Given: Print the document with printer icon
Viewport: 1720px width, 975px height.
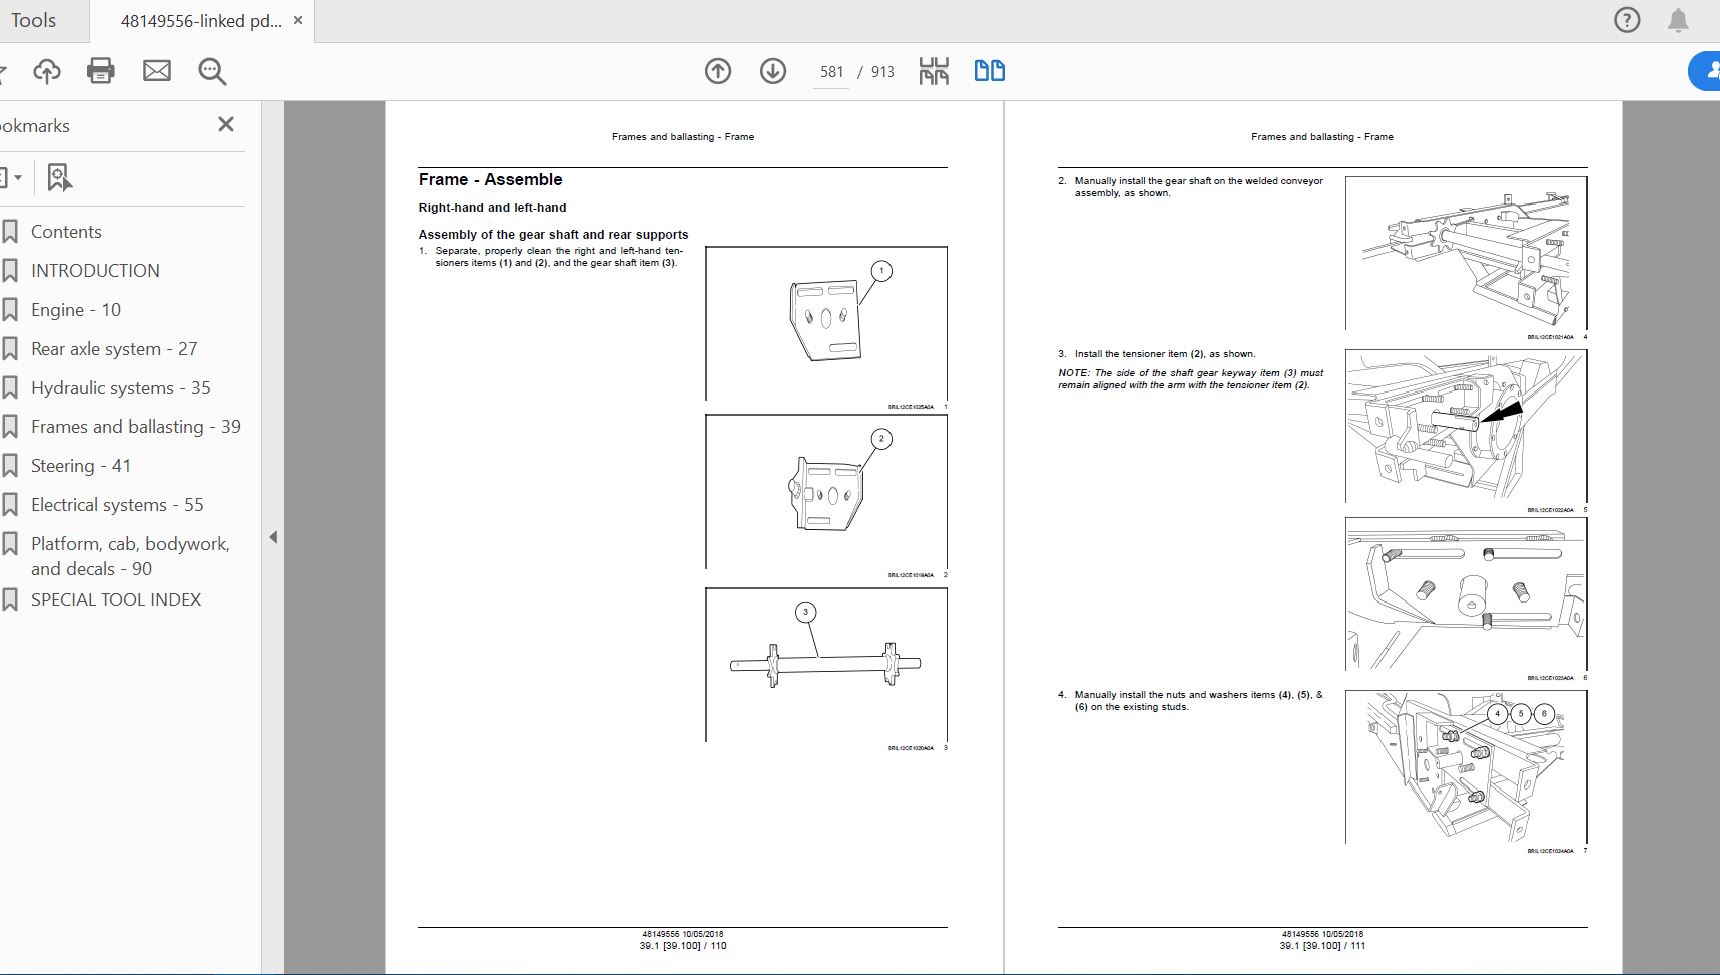Looking at the screenshot, I should tap(101, 71).
